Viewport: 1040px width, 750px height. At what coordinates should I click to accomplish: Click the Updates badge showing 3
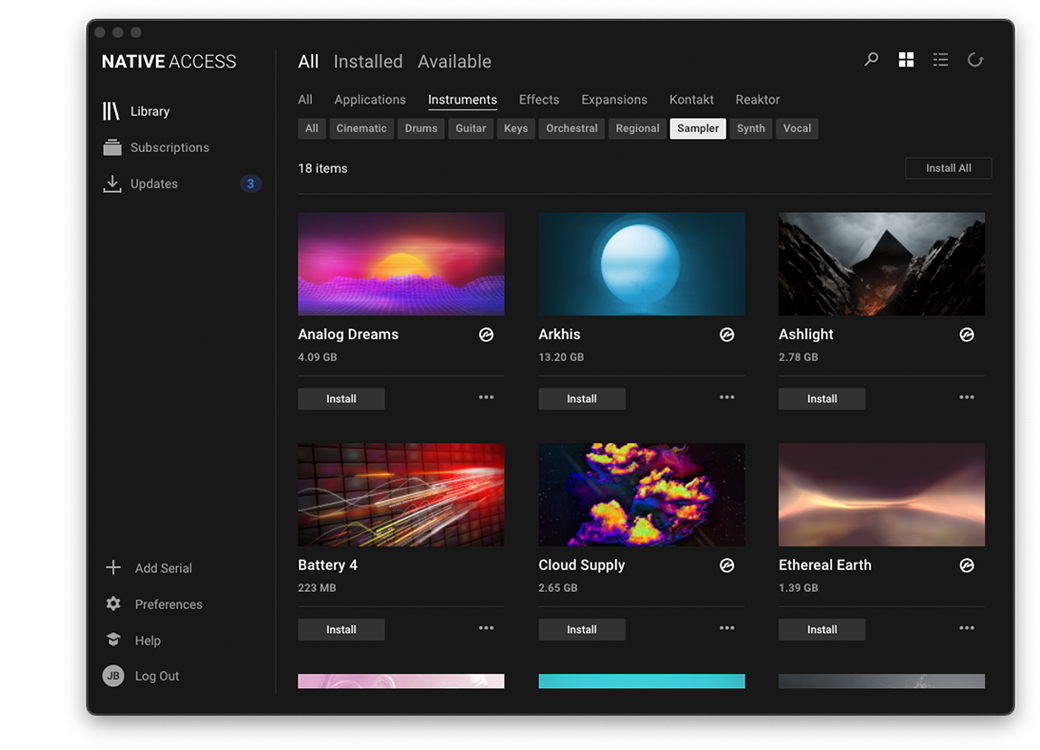pos(250,184)
